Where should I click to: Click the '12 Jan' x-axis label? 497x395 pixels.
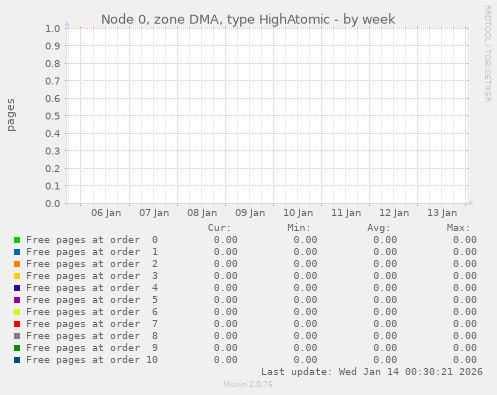coord(394,213)
